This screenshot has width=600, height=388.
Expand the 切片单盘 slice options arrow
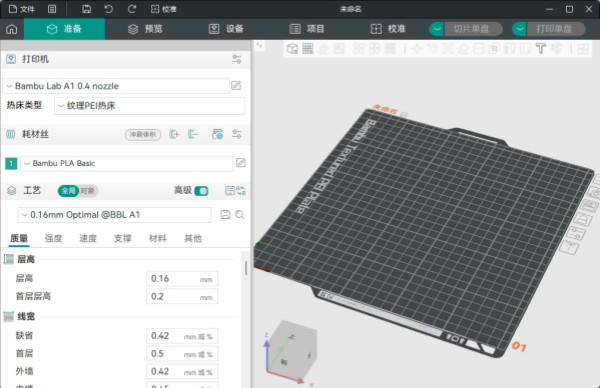pyautogui.click(x=437, y=29)
